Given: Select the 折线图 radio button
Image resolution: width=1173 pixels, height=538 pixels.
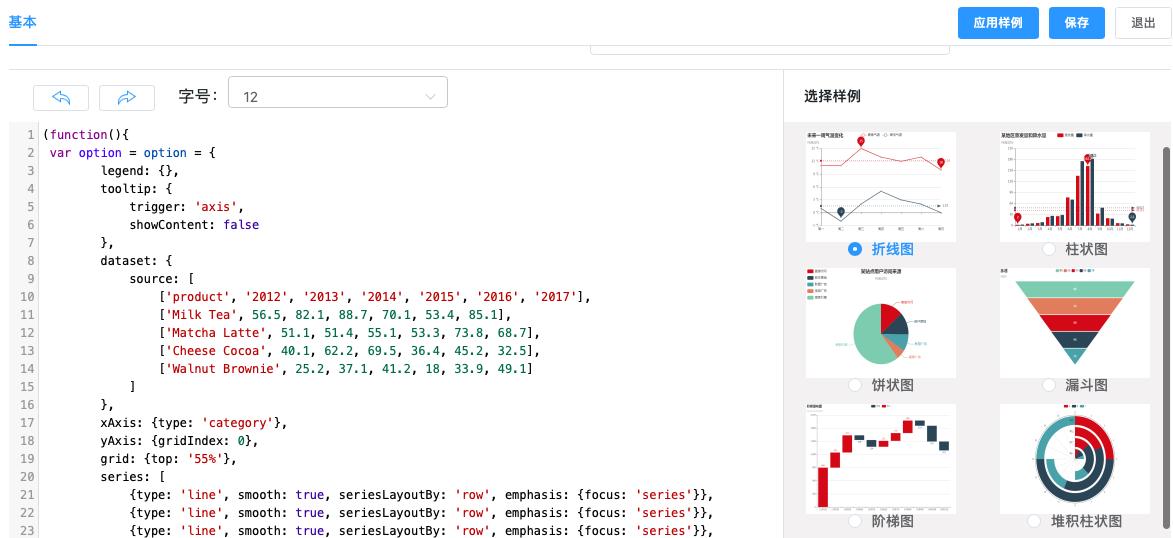Looking at the screenshot, I should tap(855, 249).
